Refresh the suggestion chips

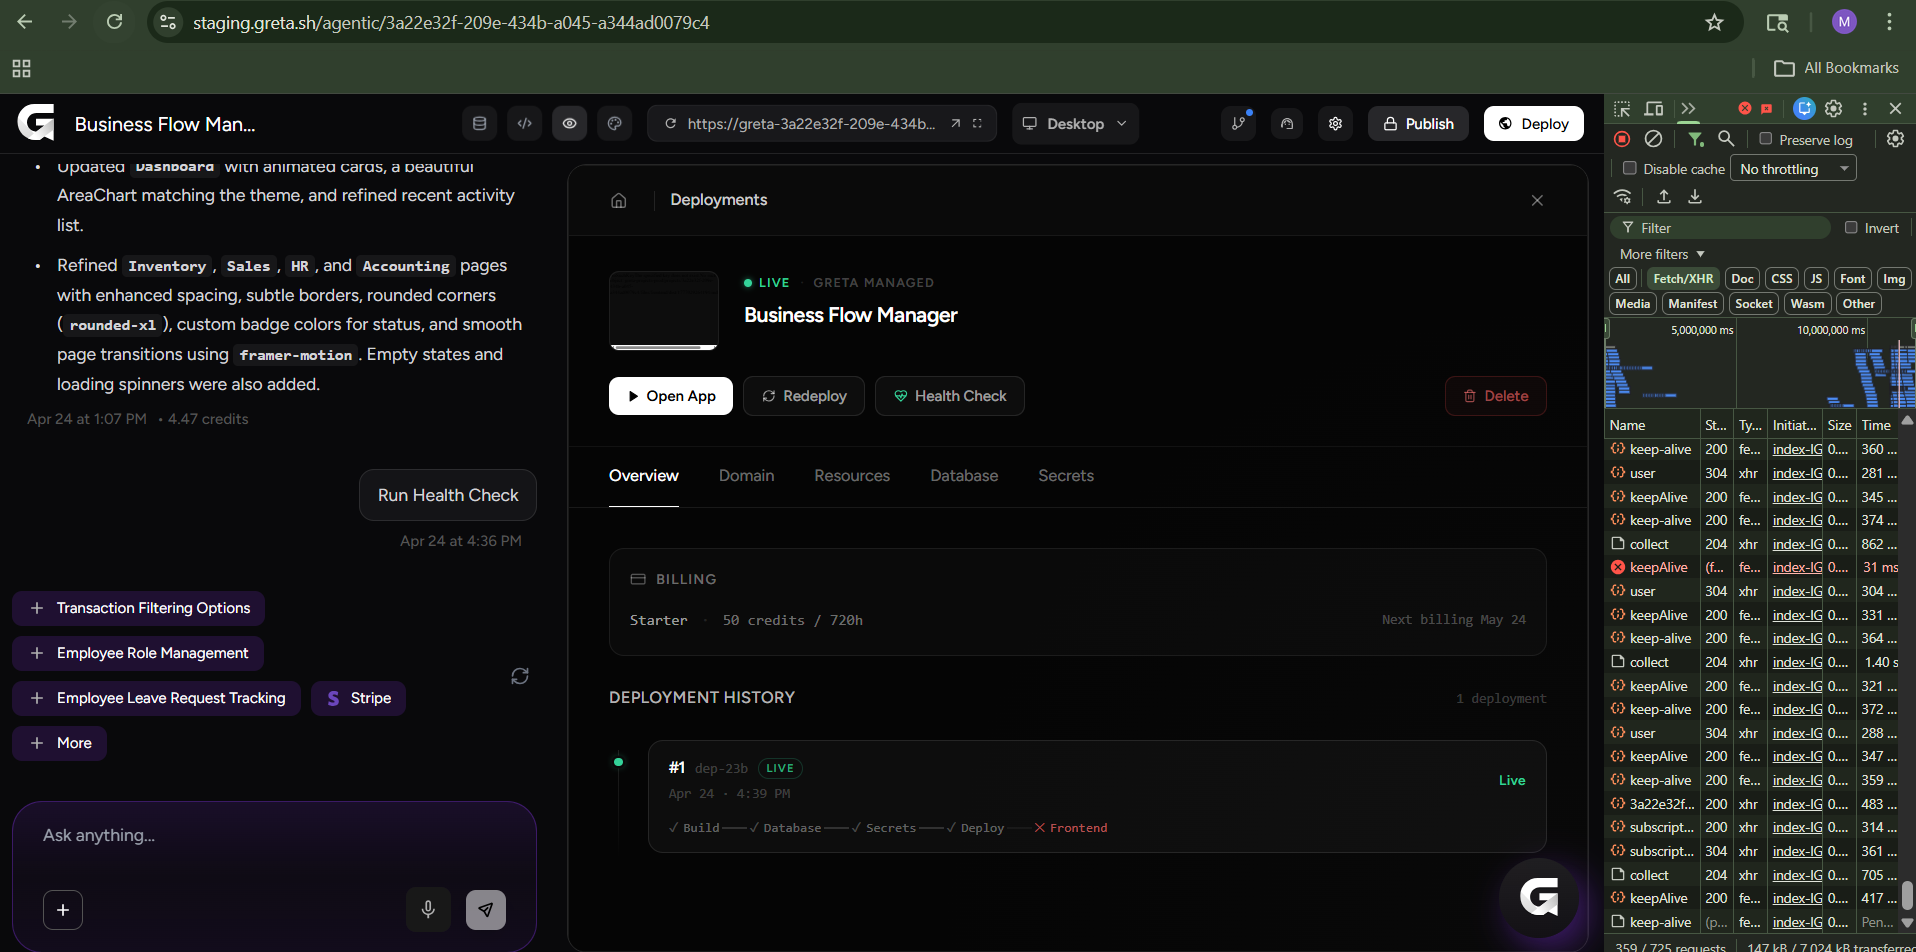pyautogui.click(x=520, y=676)
